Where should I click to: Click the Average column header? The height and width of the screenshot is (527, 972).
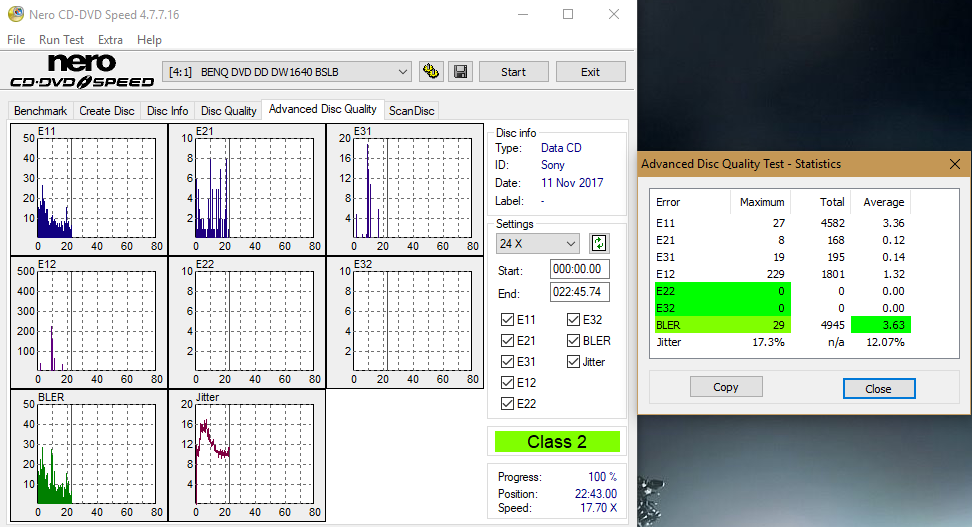[x=883, y=202]
